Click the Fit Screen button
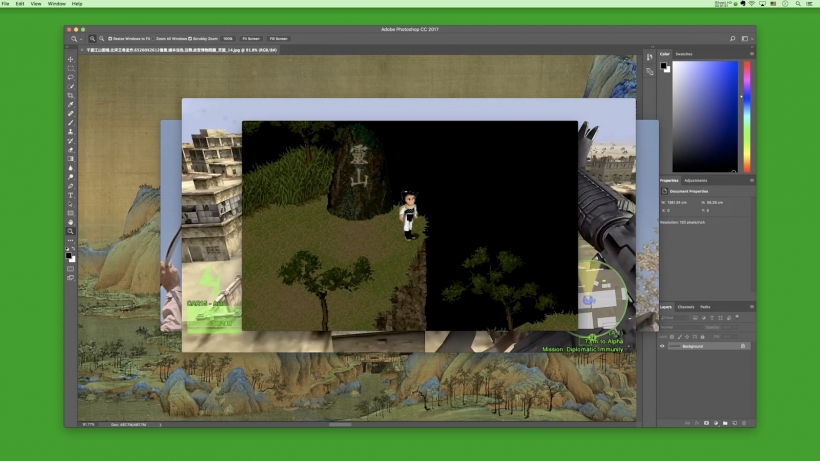 click(250, 38)
